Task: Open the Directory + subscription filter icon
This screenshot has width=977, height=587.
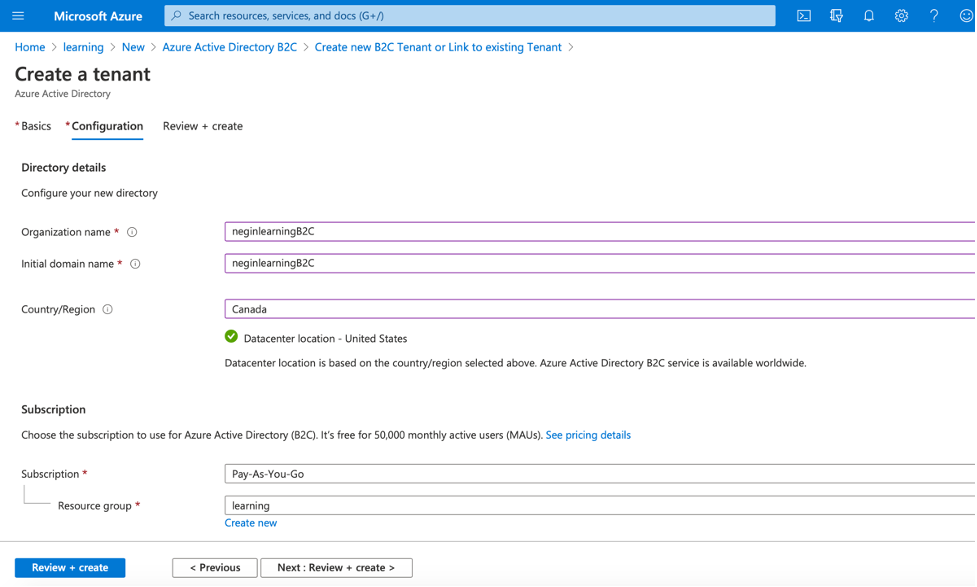Action: (x=837, y=16)
